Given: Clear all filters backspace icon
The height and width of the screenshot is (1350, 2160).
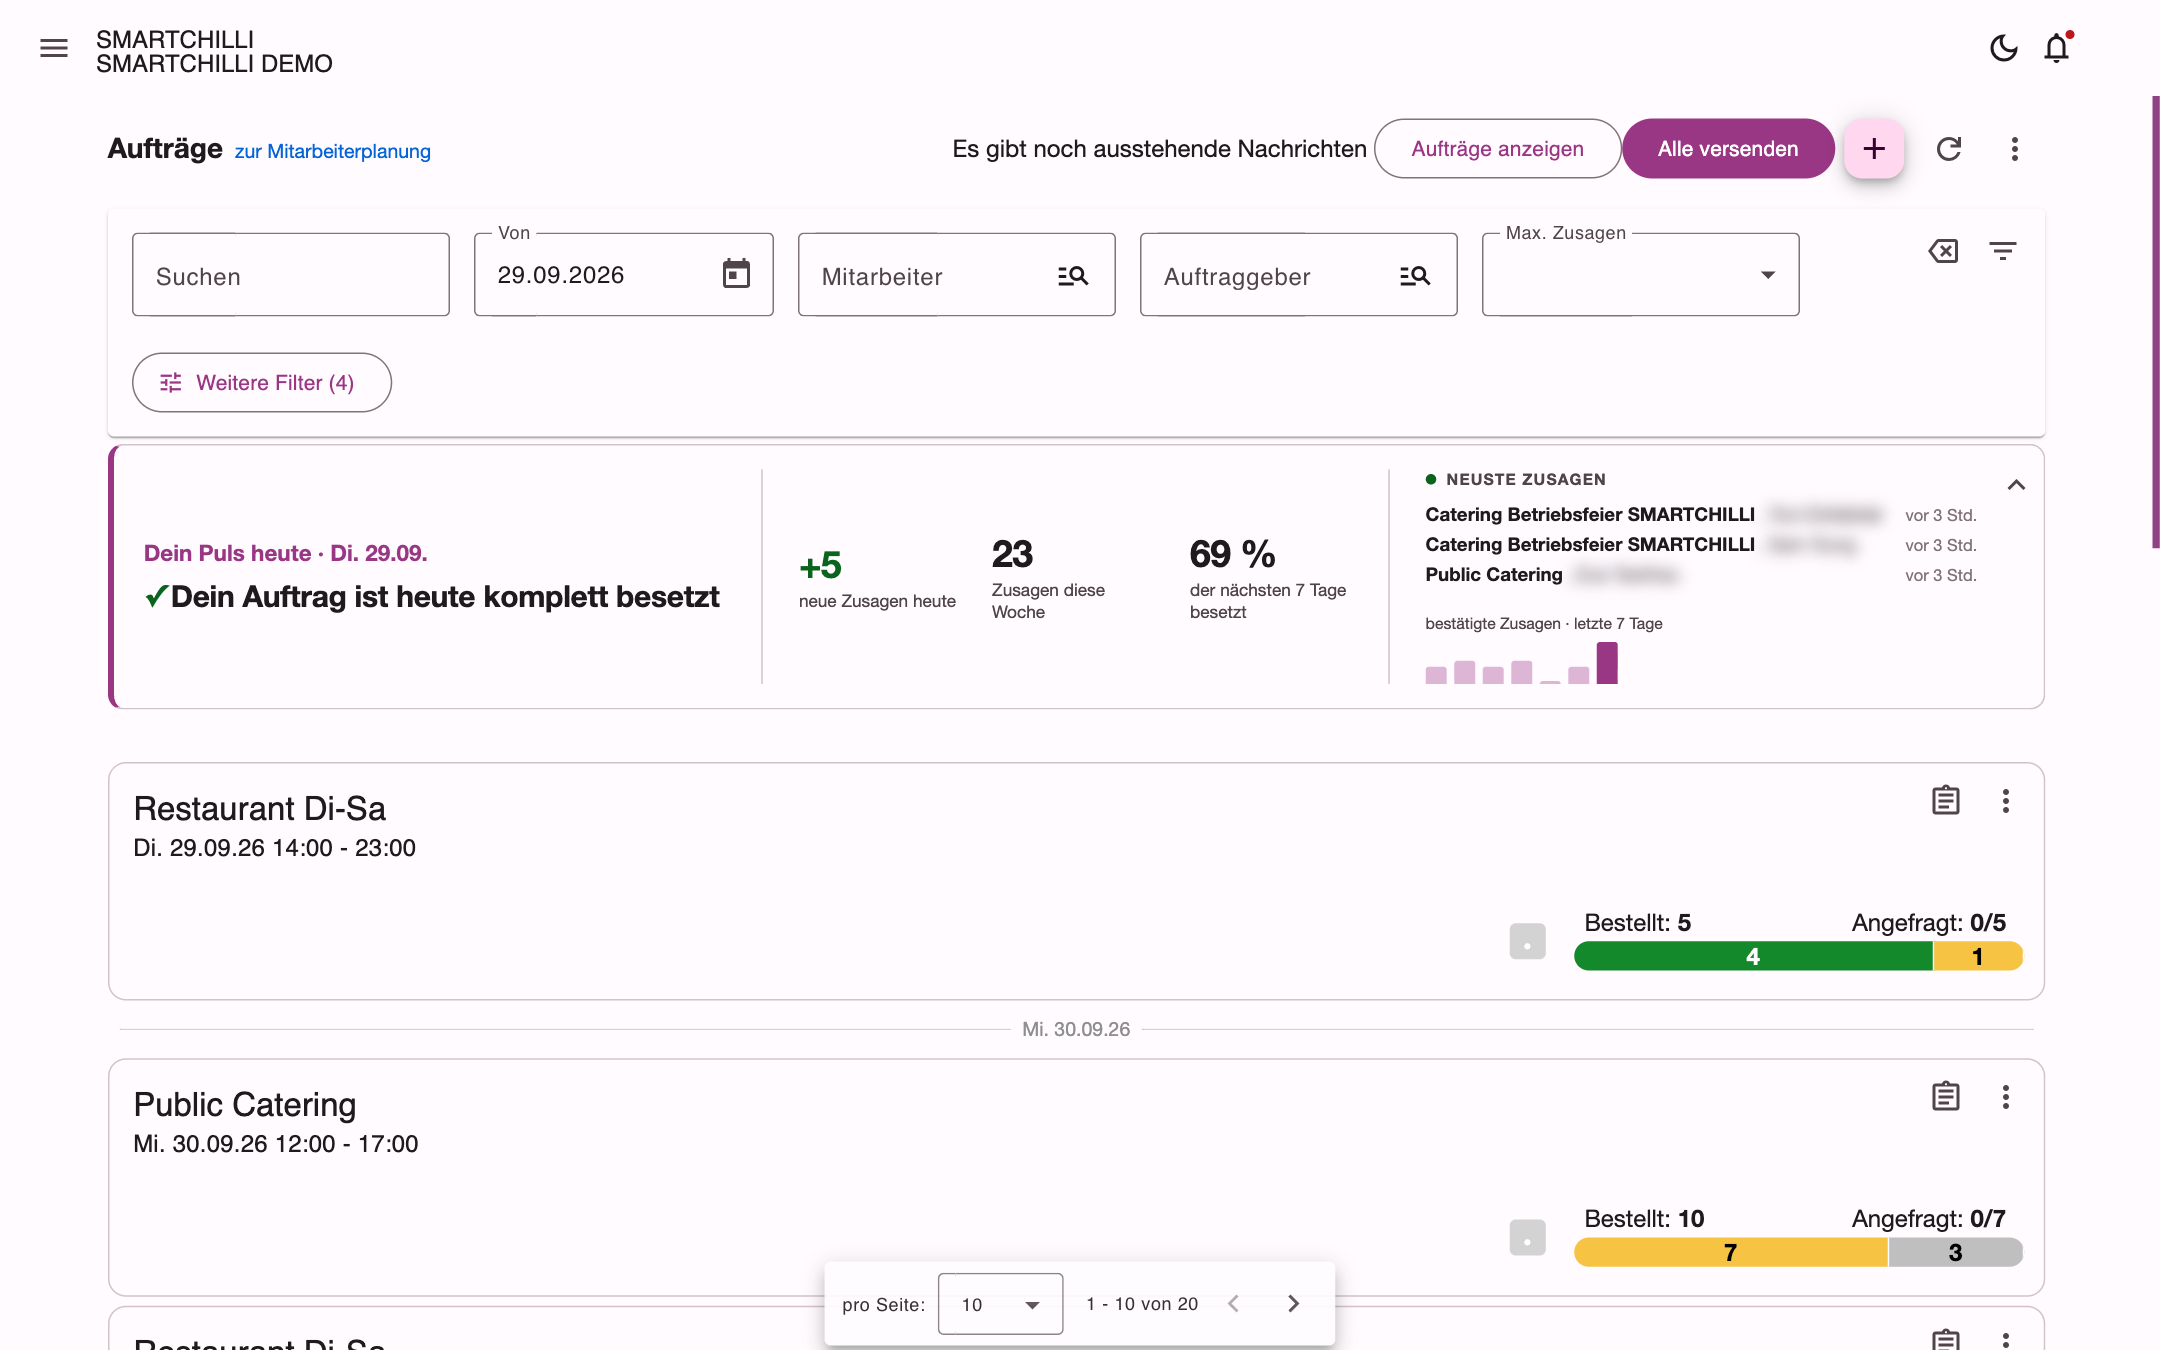Looking at the screenshot, I should point(1943,251).
